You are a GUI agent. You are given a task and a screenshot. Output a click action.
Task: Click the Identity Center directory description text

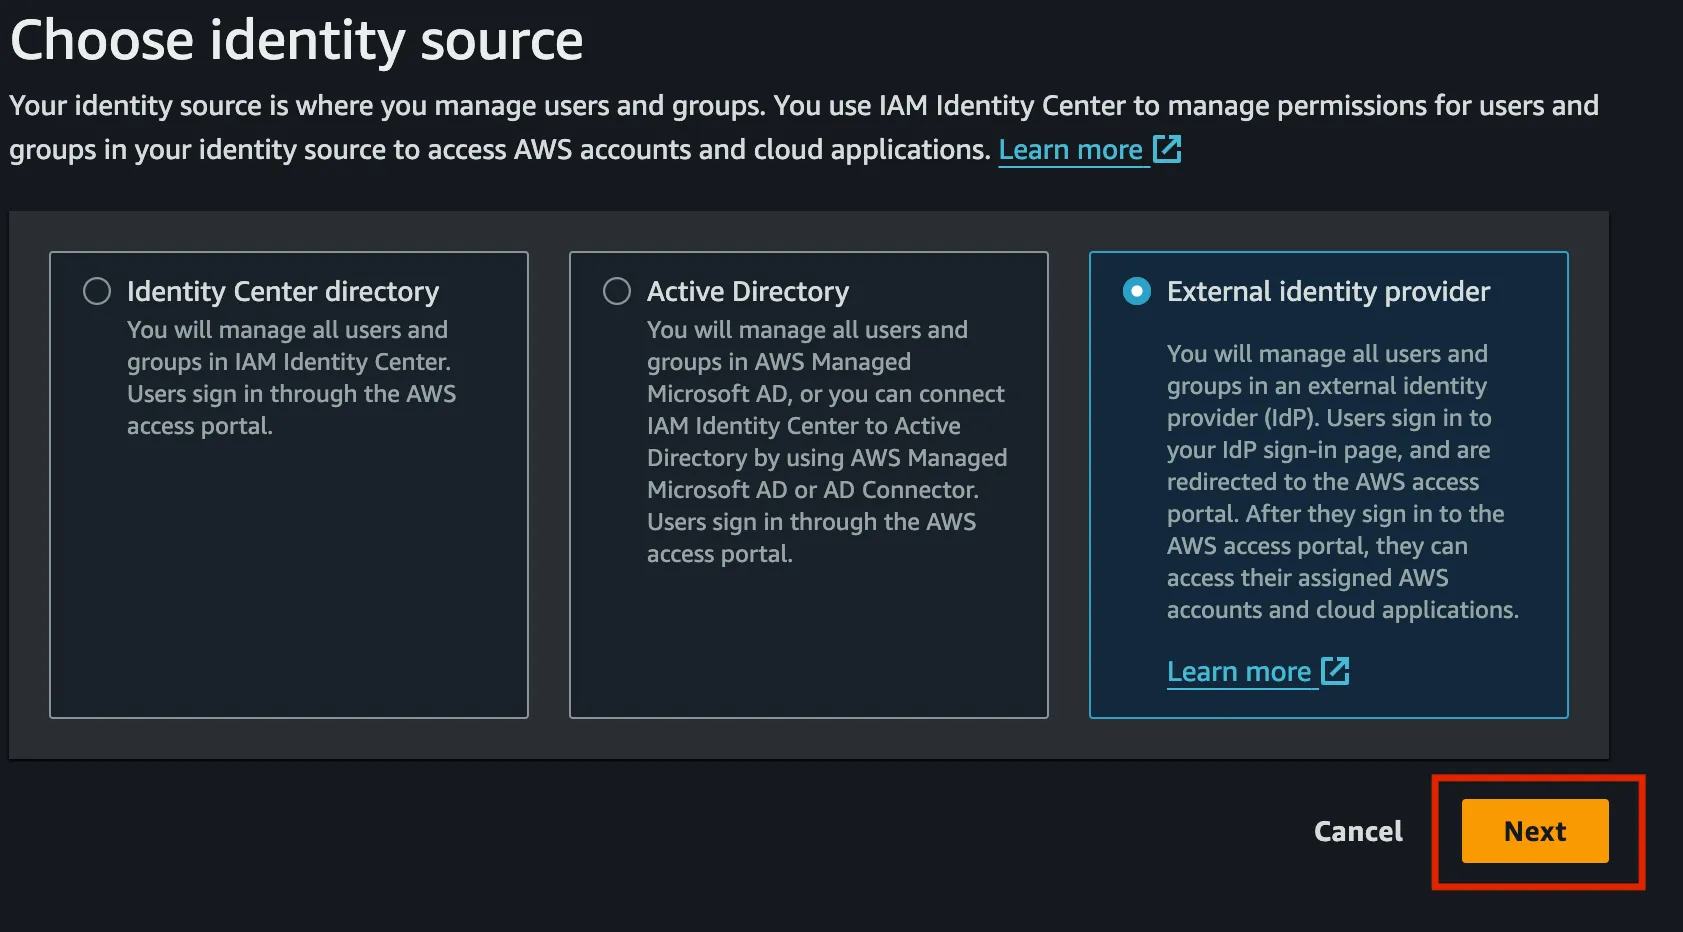click(291, 378)
